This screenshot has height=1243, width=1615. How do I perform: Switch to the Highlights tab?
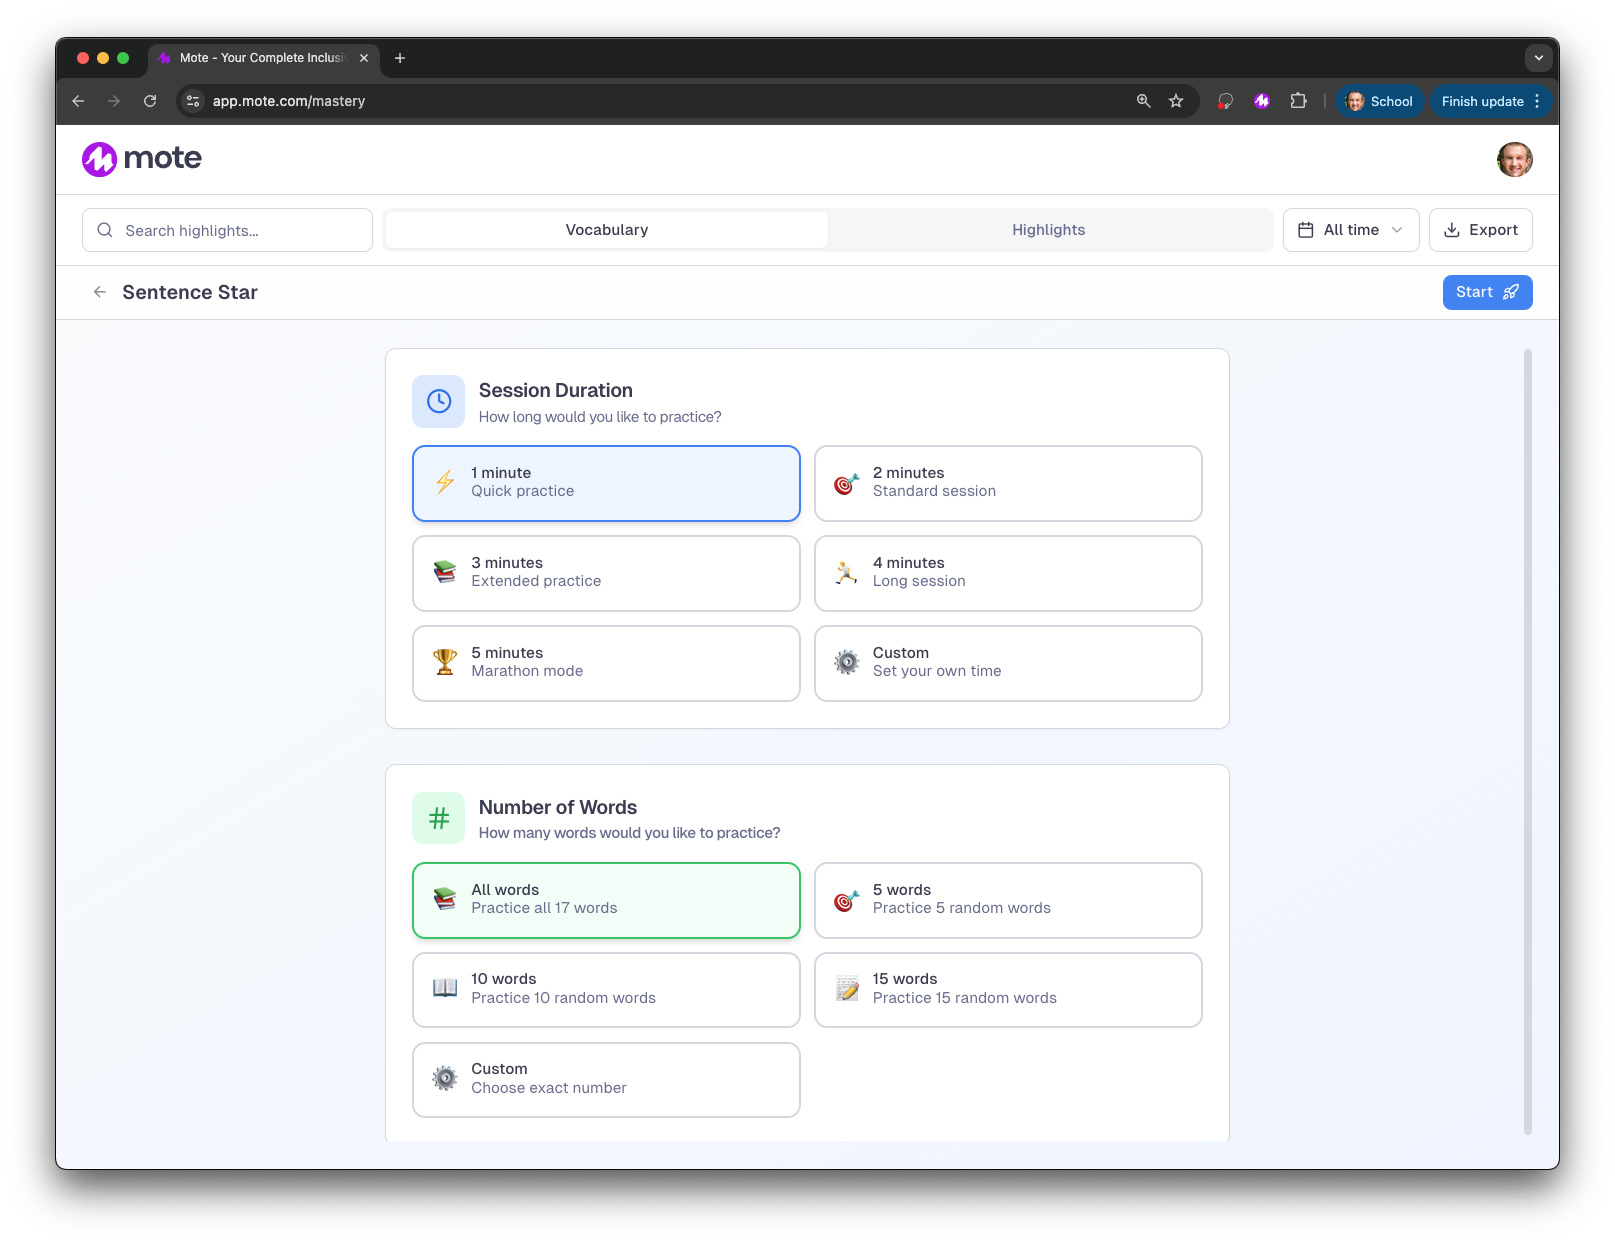point(1049,230)
